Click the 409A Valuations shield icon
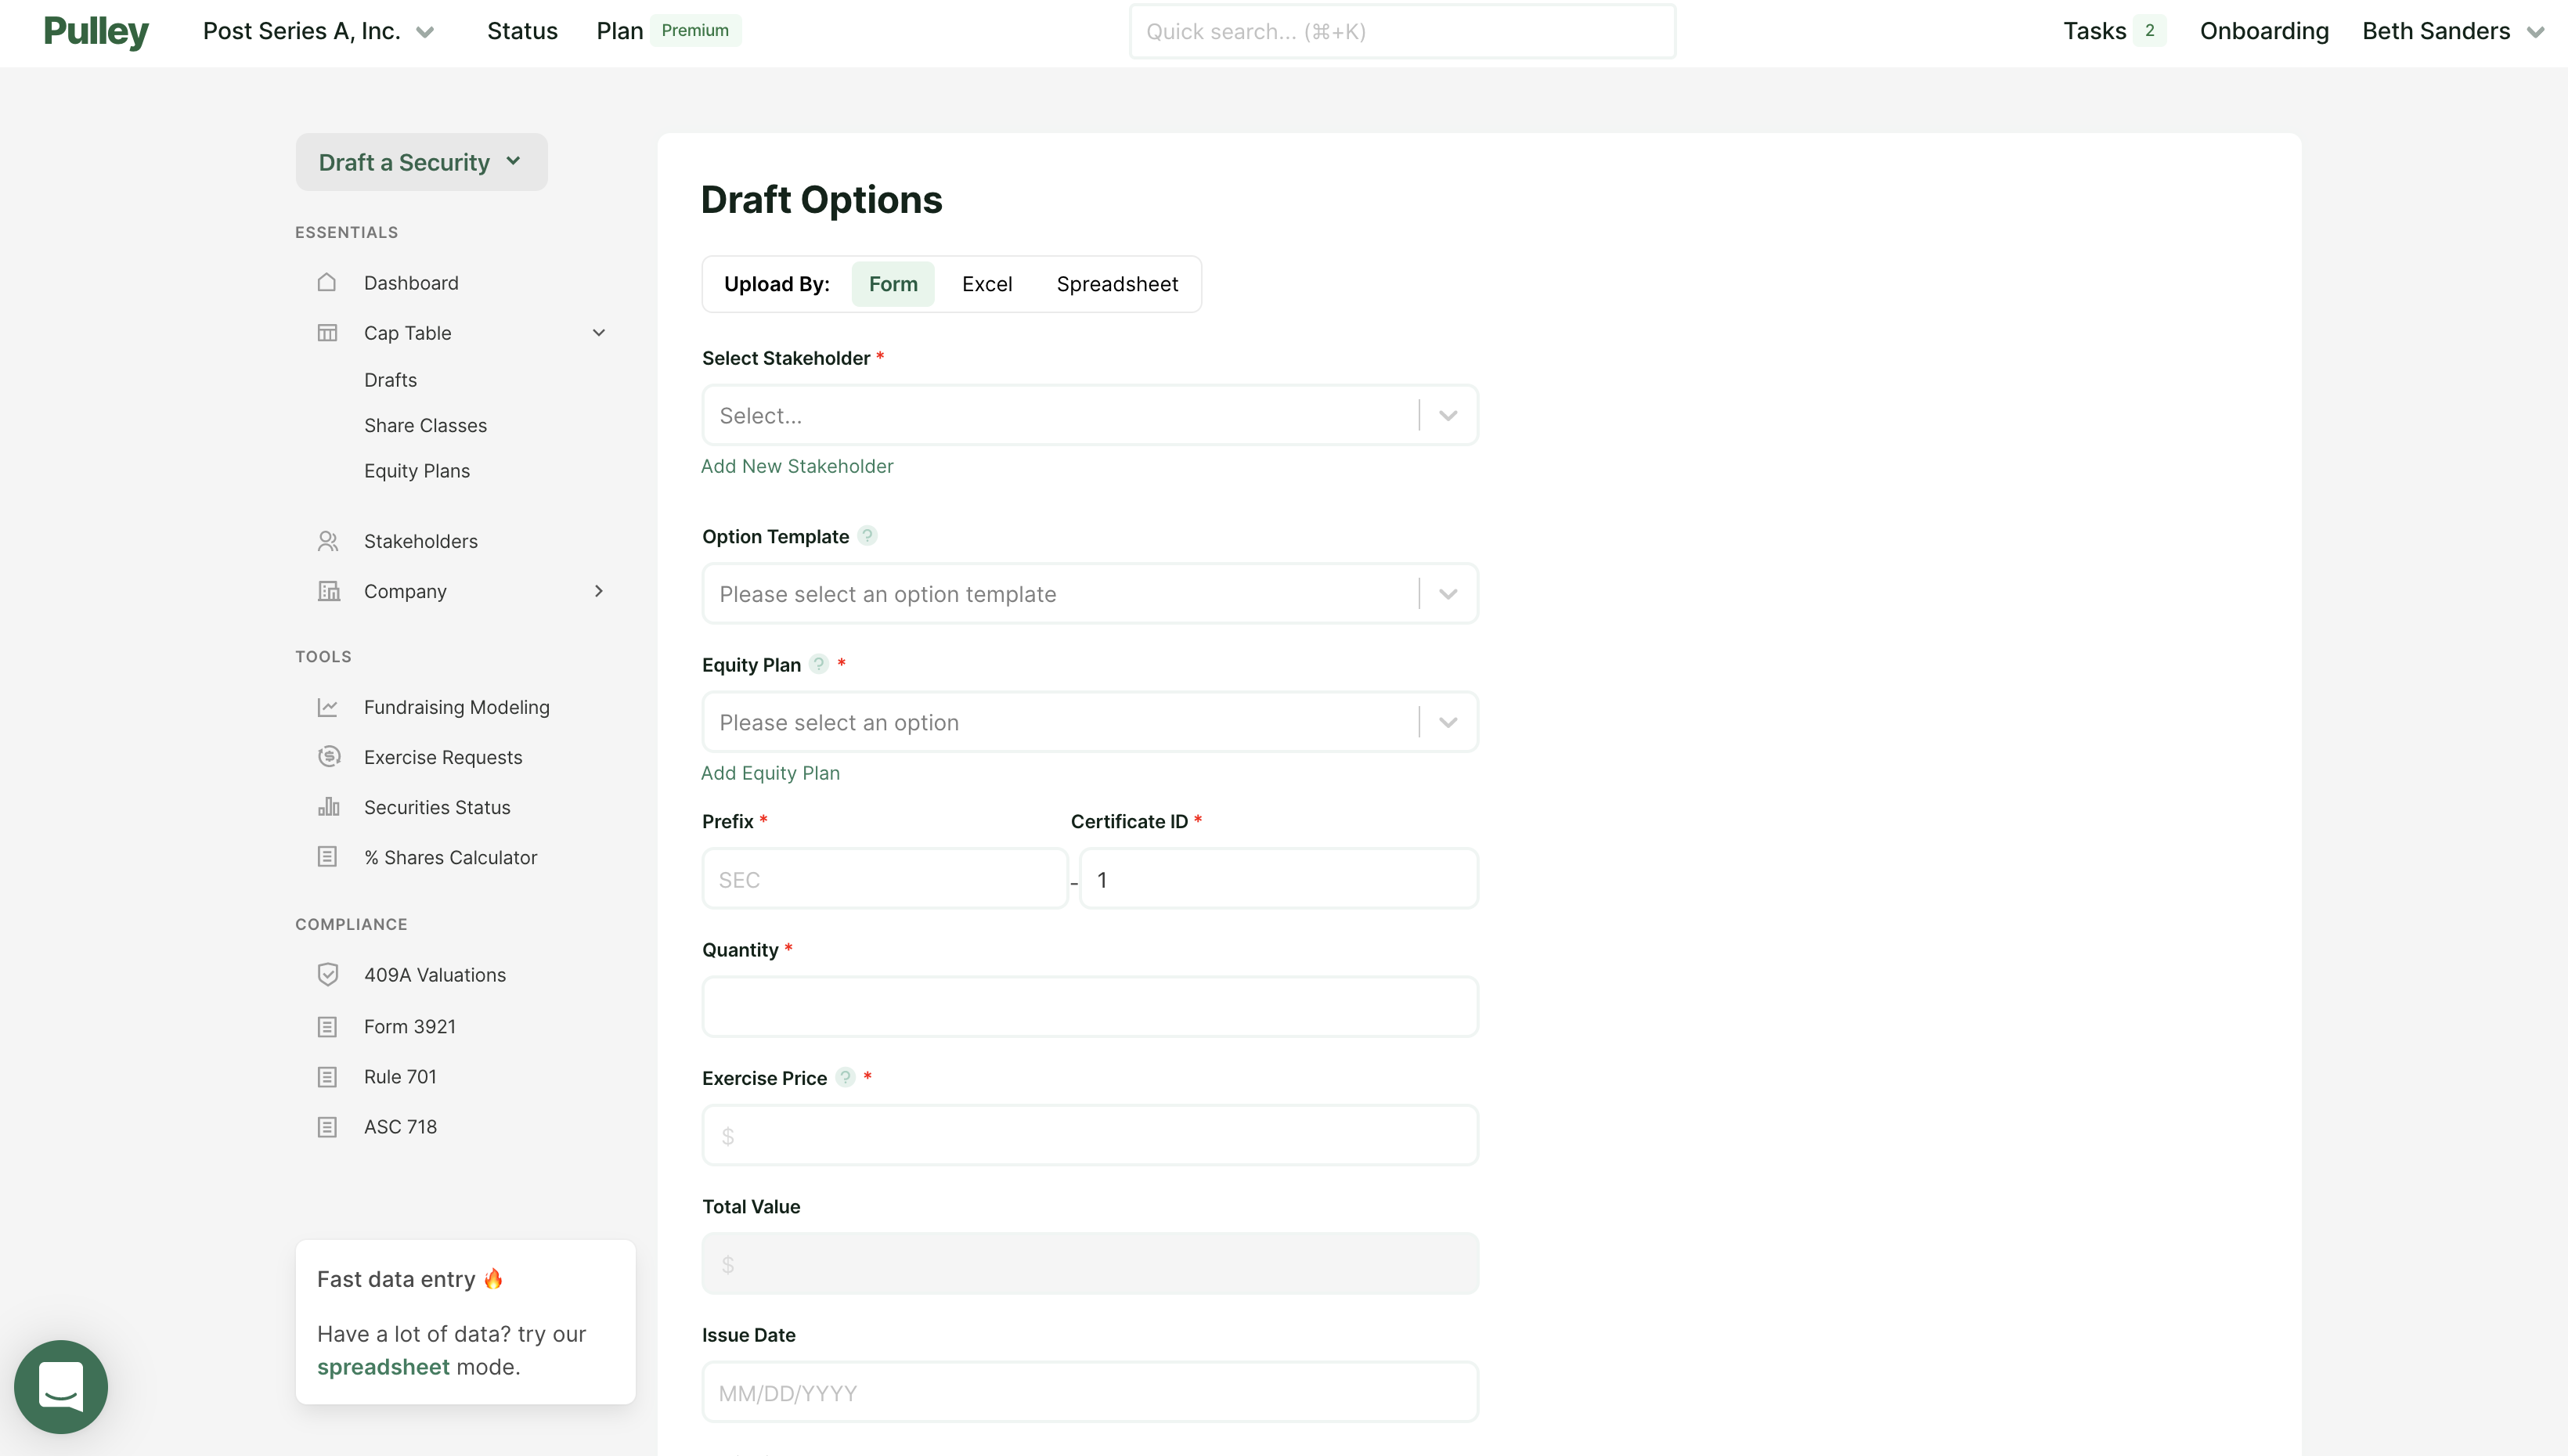This screenshot has height=1456, width=2568. point(330,973)
